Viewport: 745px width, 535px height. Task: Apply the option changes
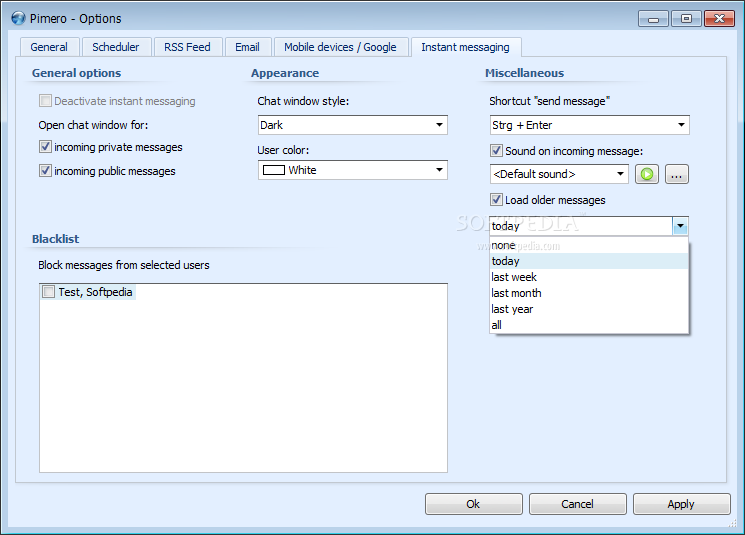pyautogui.click(x=681, y=504)
